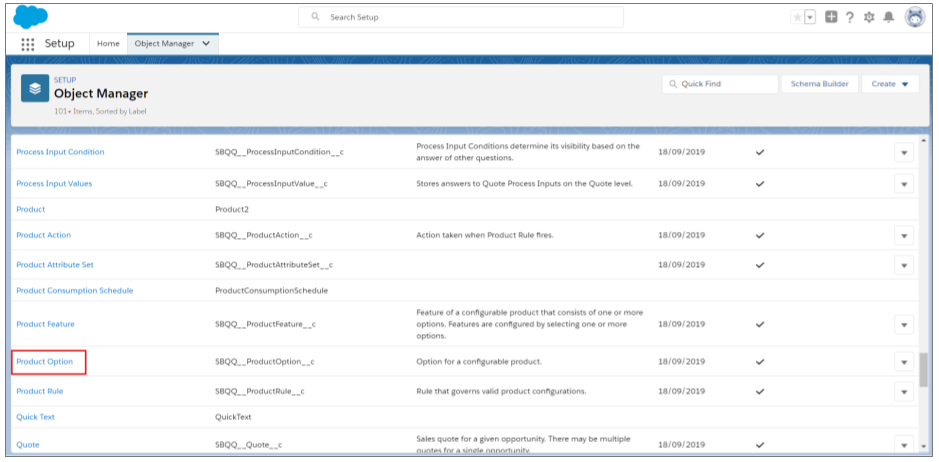Click the vertical scrollbar thumb
The image size is (939, 462).
pyautogui.click(x=924, y=370)
